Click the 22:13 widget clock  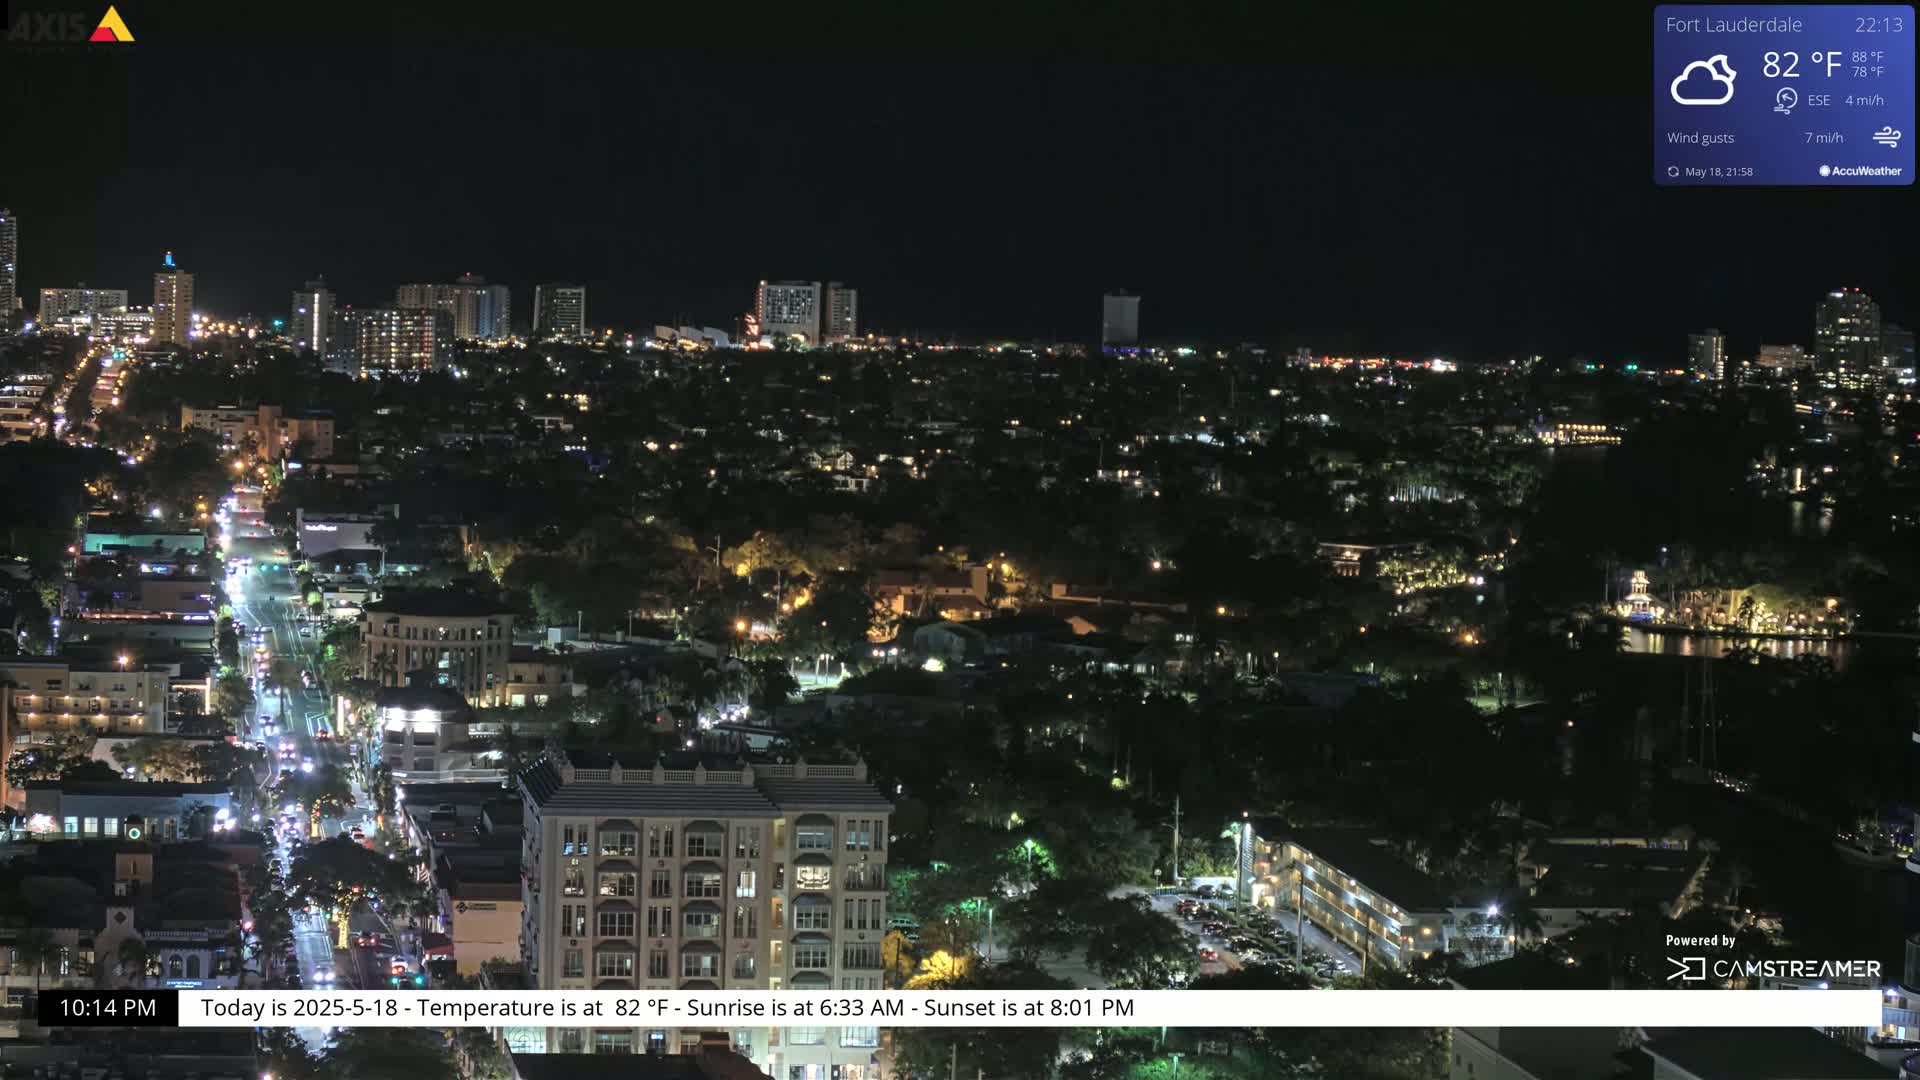click(1878, 25)
